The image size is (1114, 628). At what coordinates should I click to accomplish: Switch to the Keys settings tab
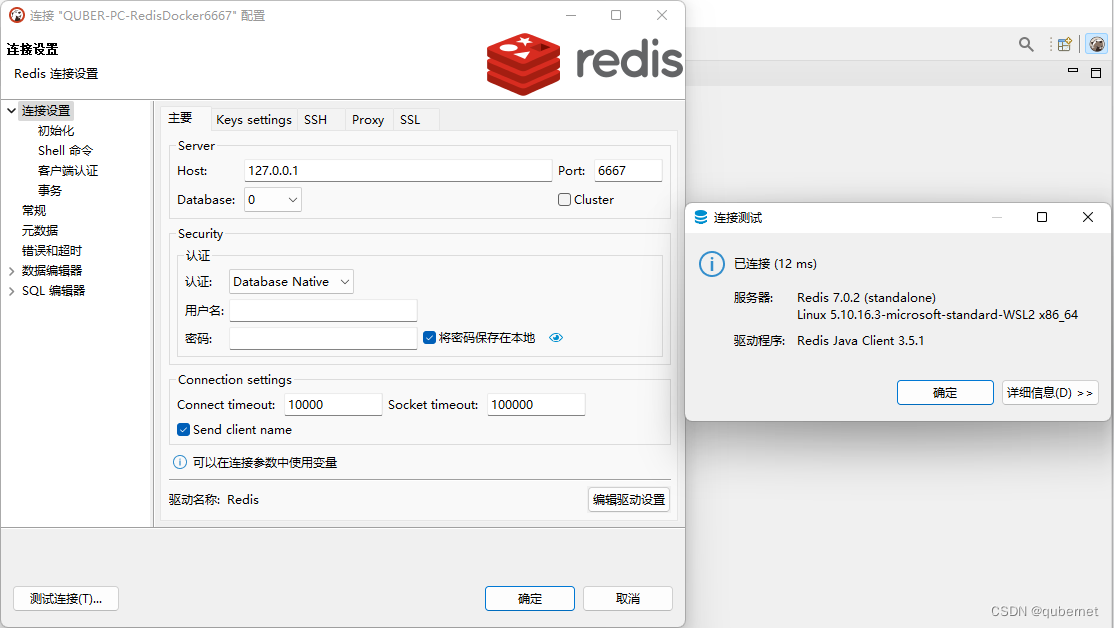coord(254,119)
